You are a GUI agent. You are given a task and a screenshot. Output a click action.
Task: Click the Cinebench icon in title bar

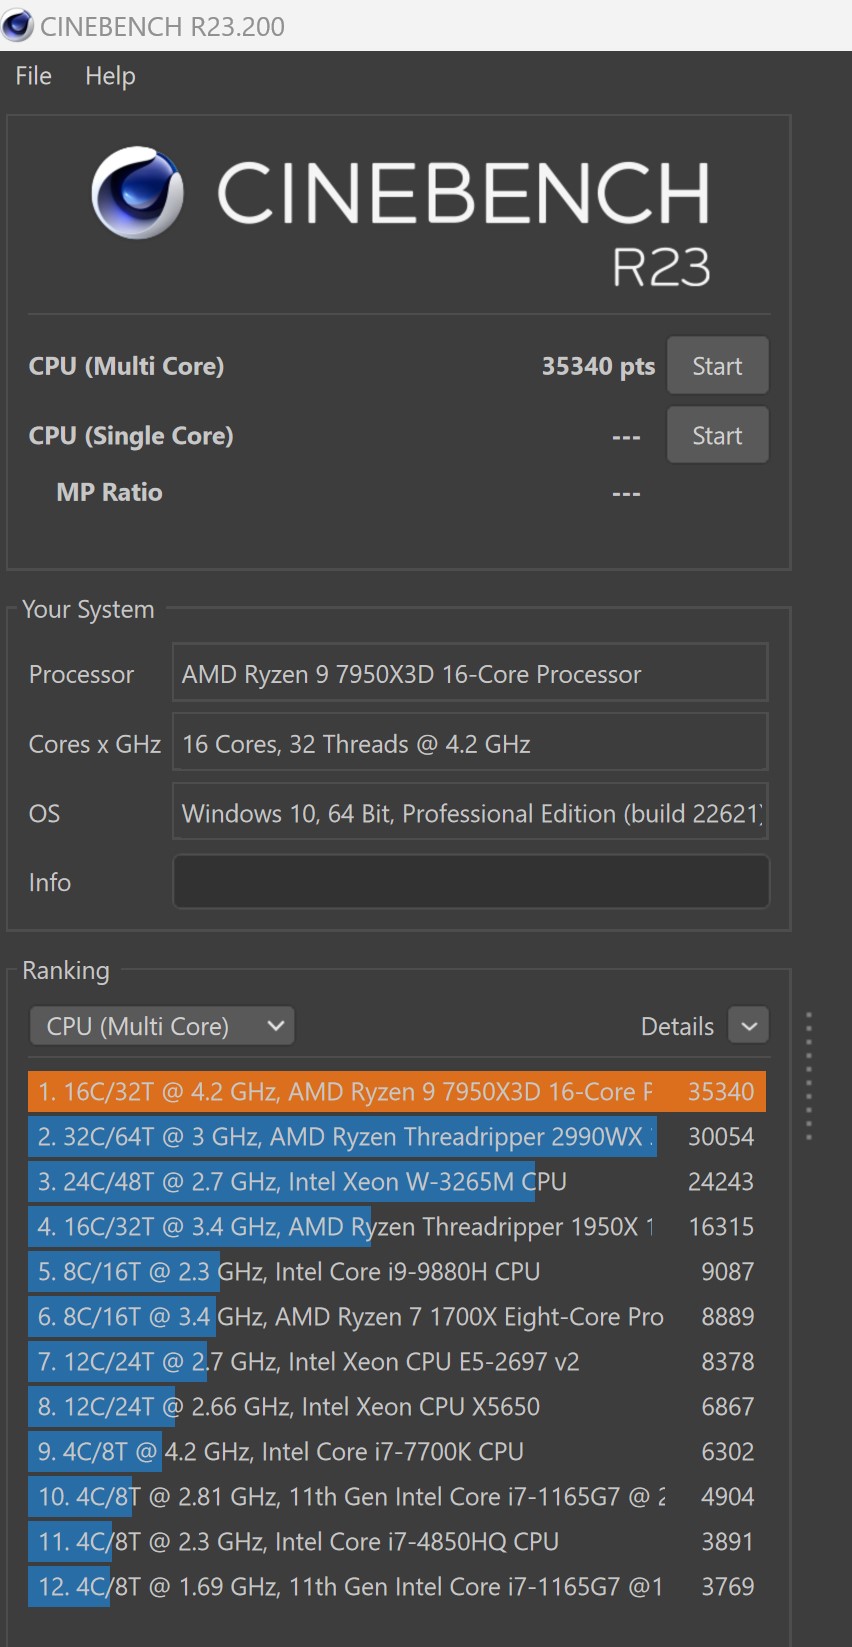[x=18, y=26]
